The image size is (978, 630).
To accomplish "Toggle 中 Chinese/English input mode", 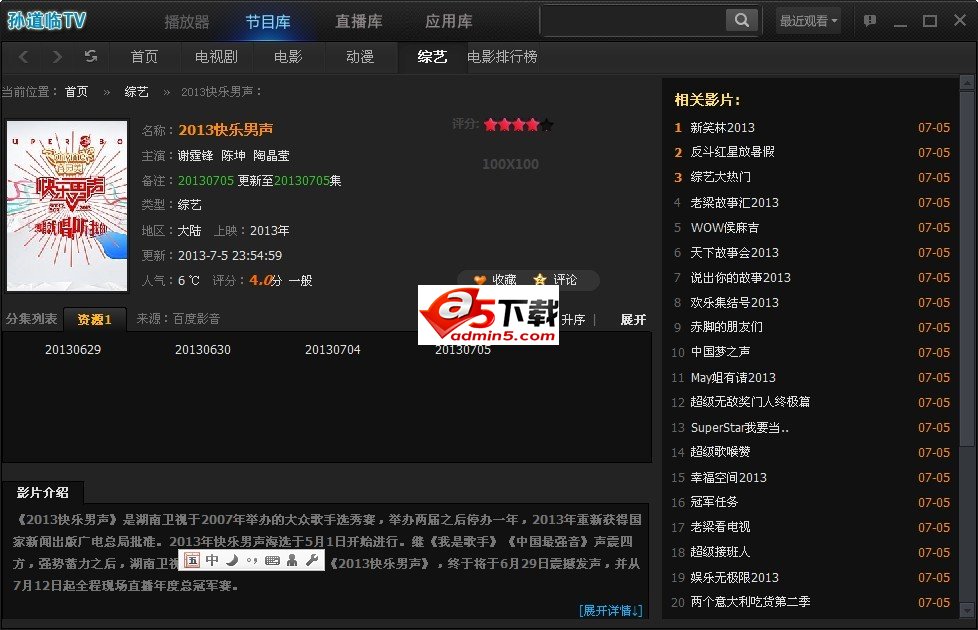I will pyautogui.click(x=211, y=560).
